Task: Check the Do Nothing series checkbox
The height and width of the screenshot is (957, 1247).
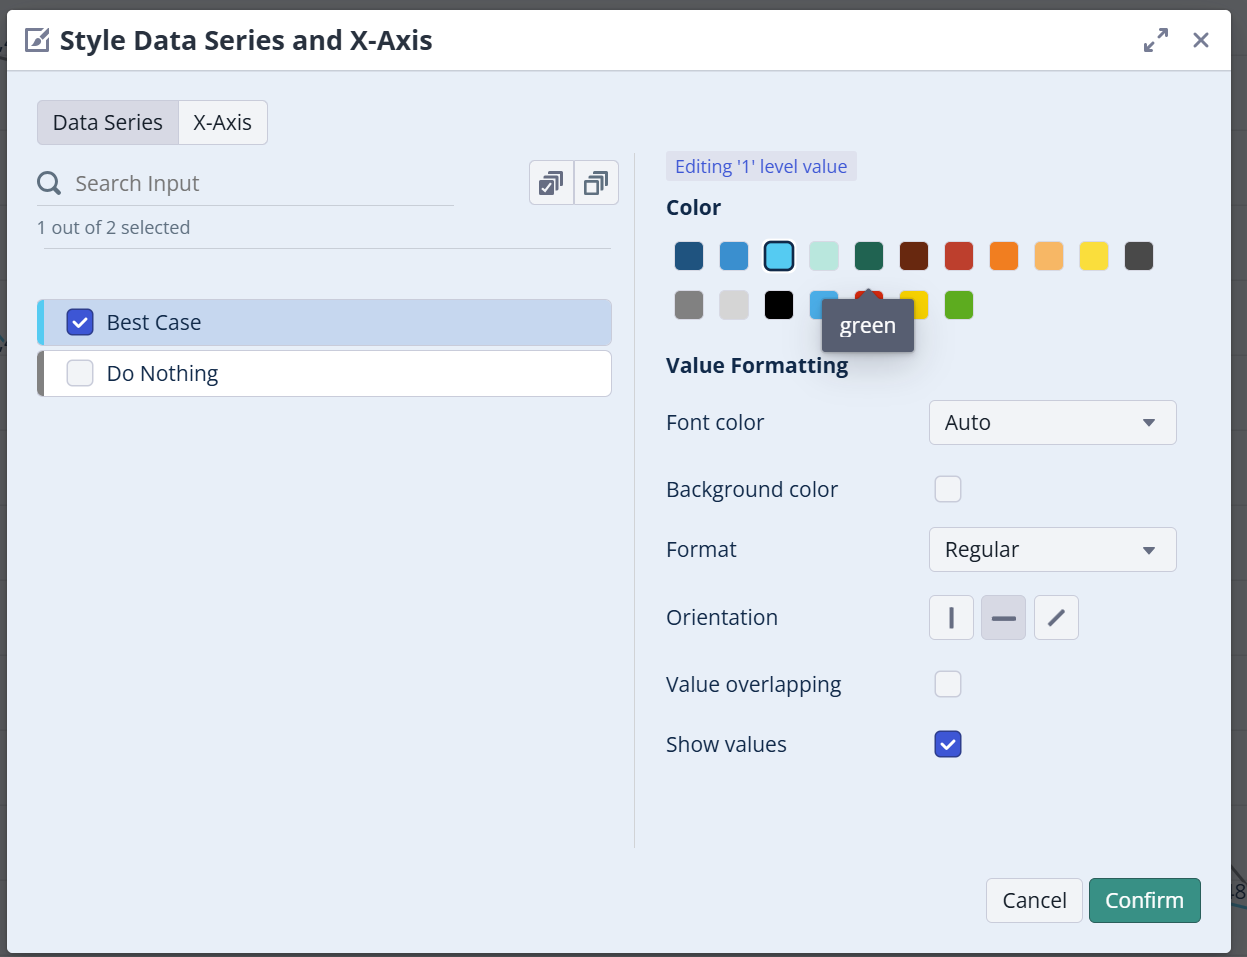Action: (x=80, y=373)
